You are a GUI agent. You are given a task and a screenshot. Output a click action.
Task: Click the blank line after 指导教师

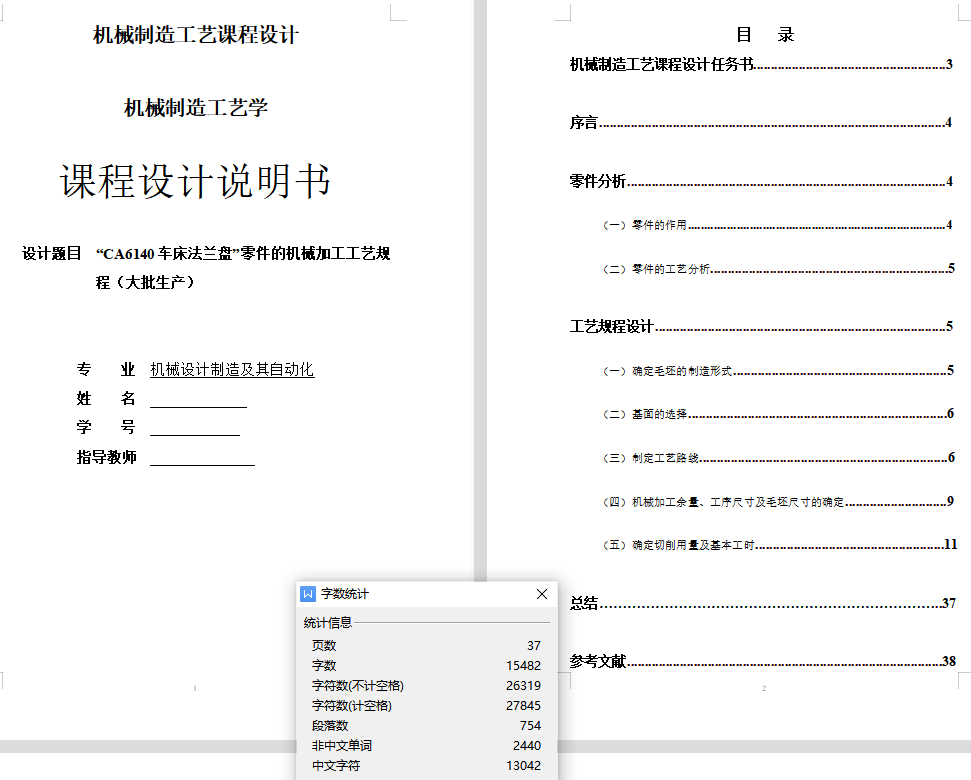point(202,458)
